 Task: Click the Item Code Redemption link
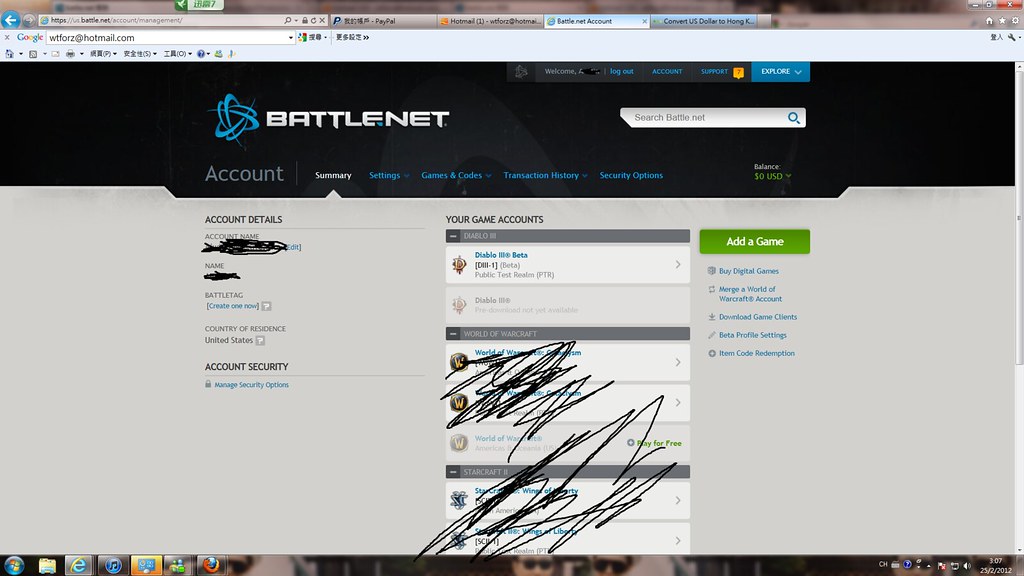click(756, 353)
